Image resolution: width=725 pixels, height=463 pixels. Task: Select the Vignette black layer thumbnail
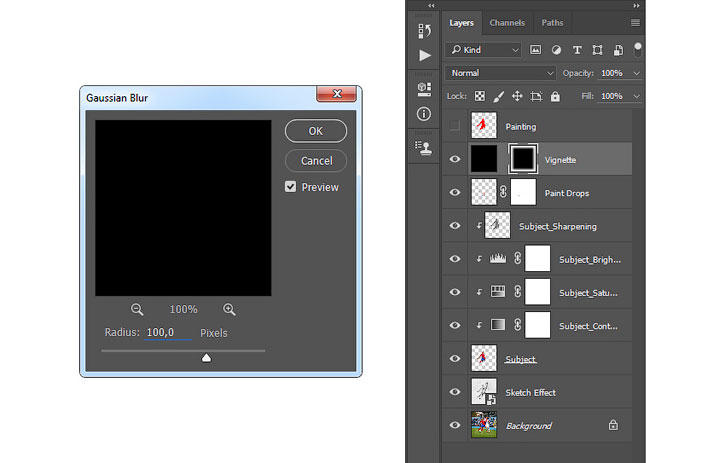[484, 159]
